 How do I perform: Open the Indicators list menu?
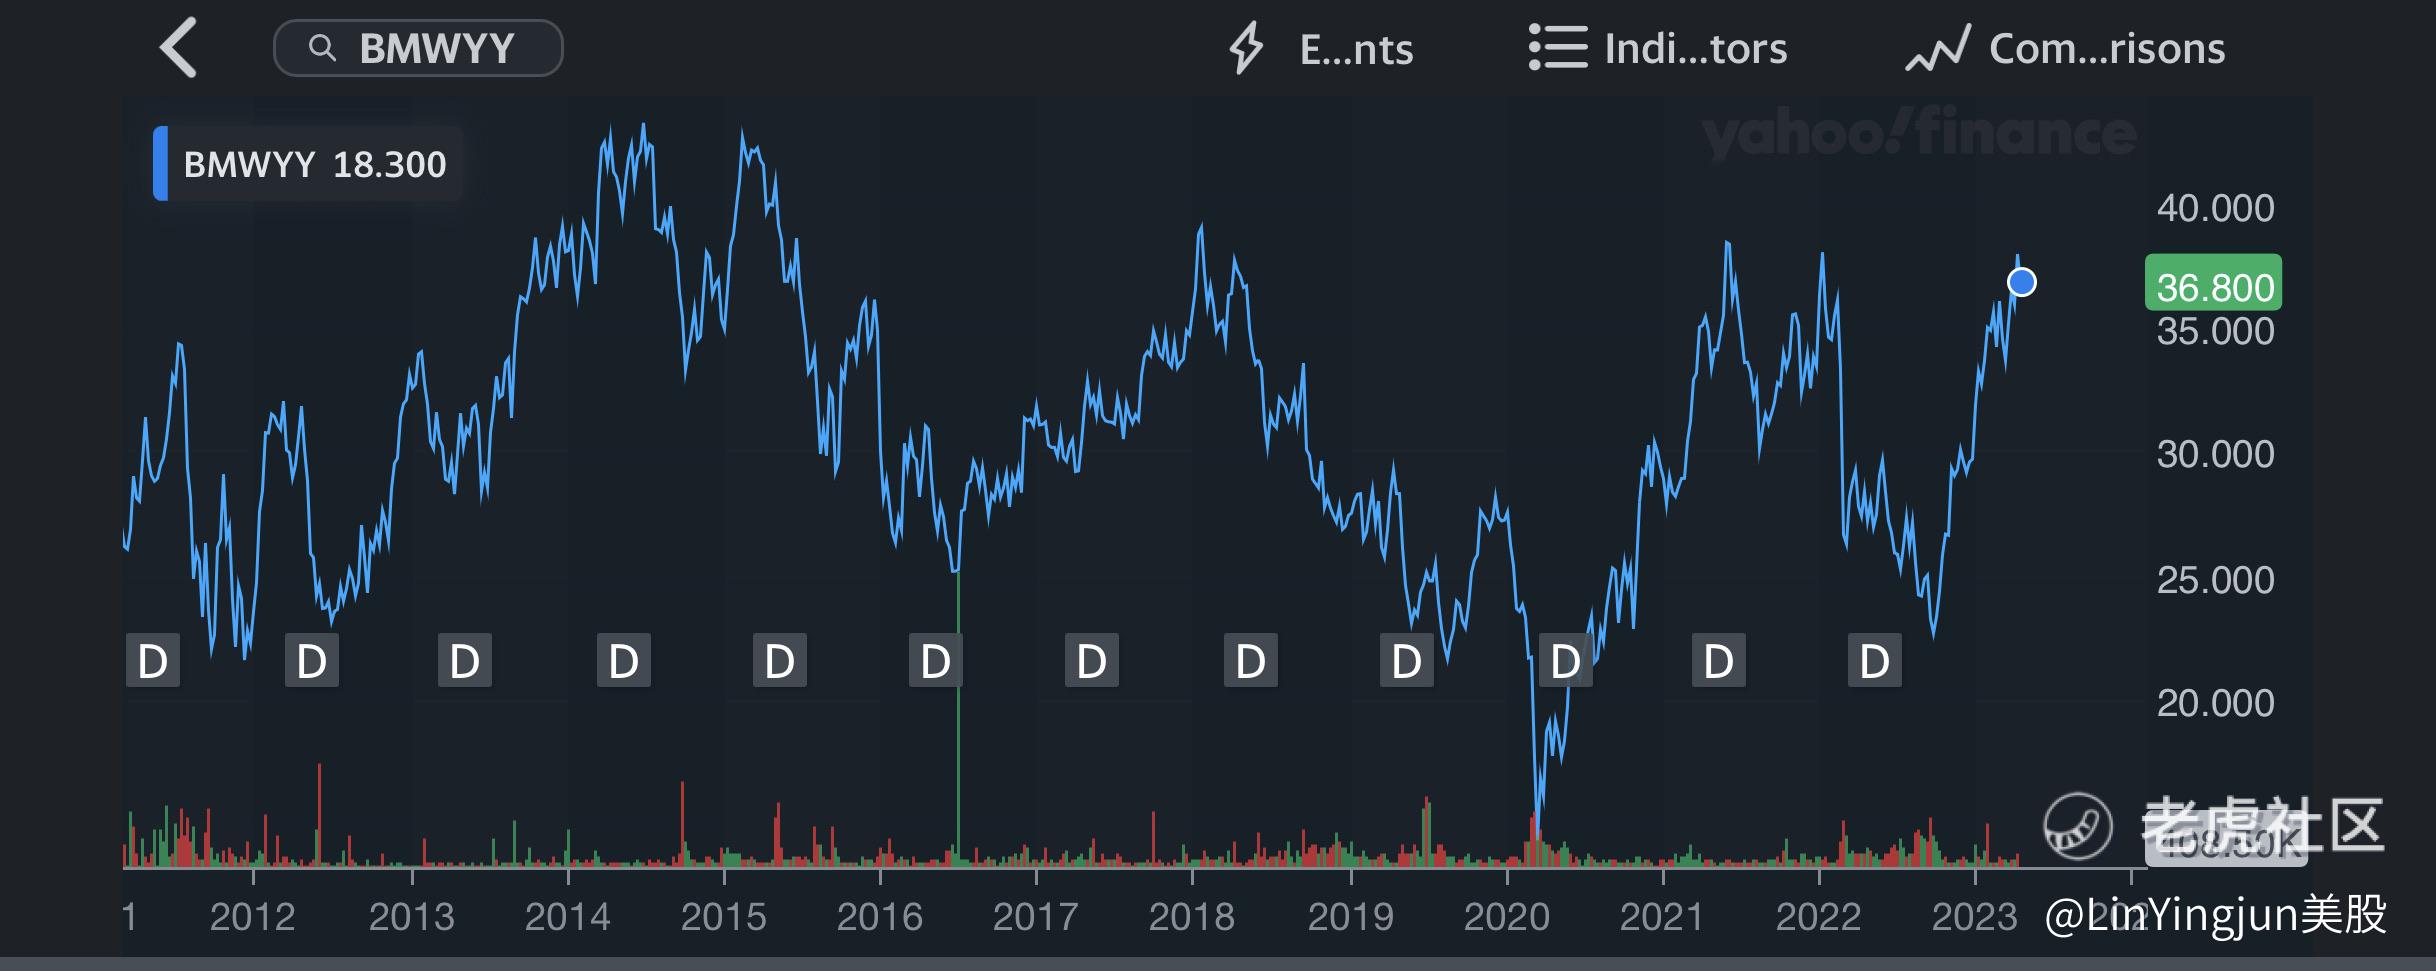[x=1658, y=48]
